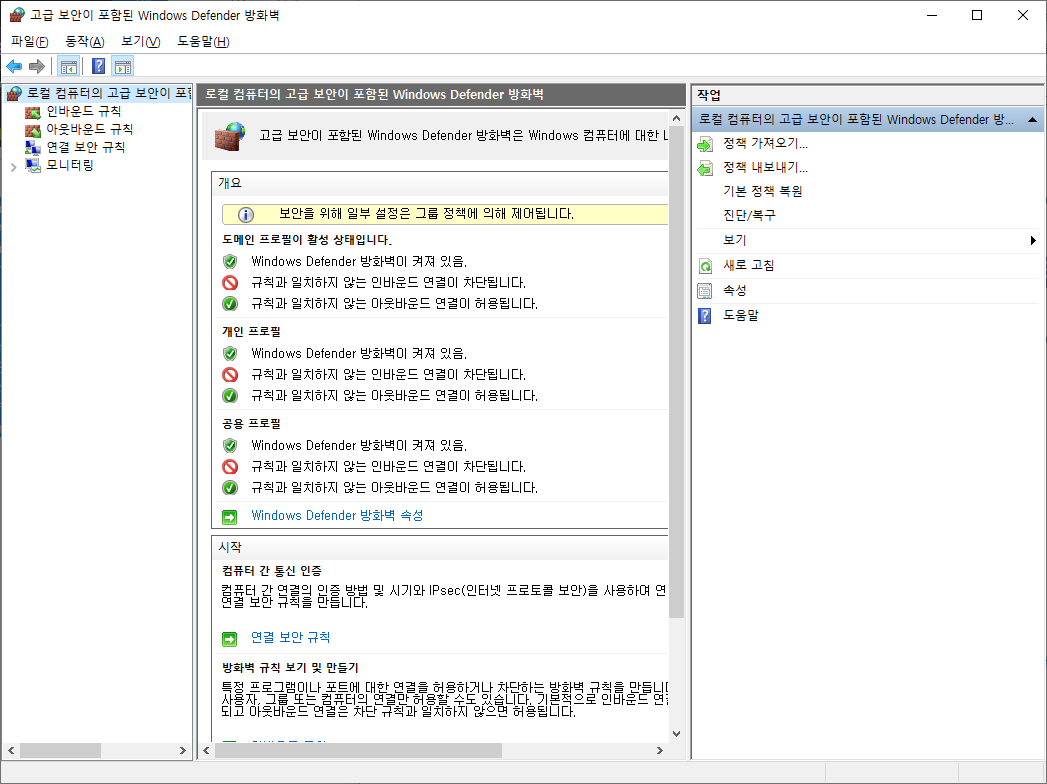Open the Windows Defender 방화벽 속성 link
The image size is (1047, 784).
[x=337, y=516]
